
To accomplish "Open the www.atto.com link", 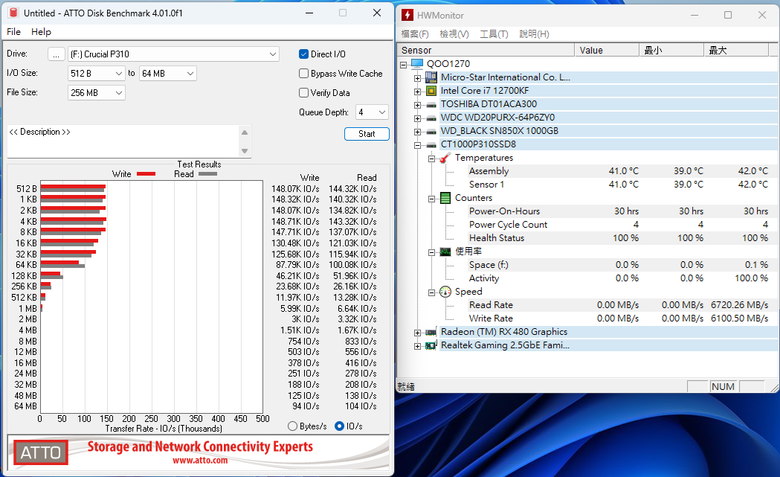I will (x=200, y=461).
